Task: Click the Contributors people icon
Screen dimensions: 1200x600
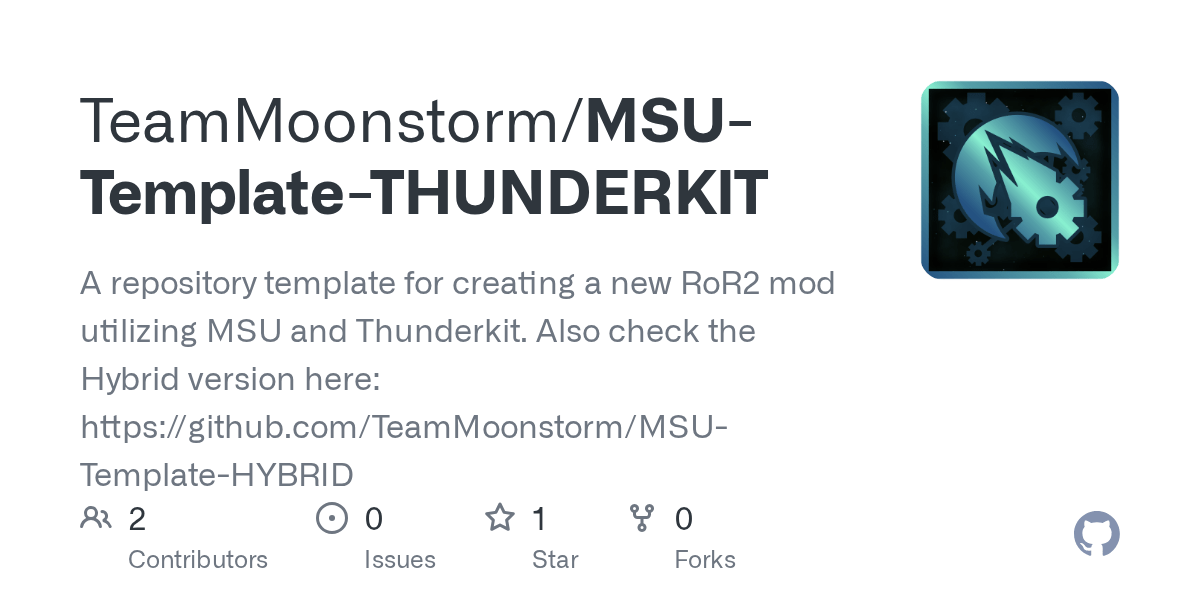Action: click(x=96, y=518)
